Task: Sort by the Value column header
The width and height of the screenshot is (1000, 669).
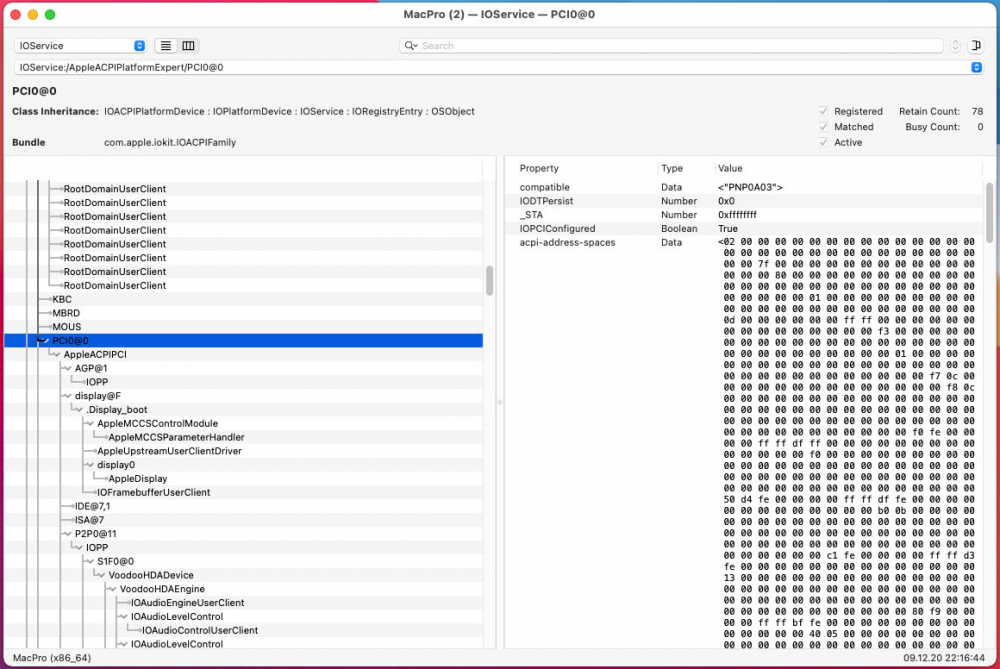Action: coord(730,168)
